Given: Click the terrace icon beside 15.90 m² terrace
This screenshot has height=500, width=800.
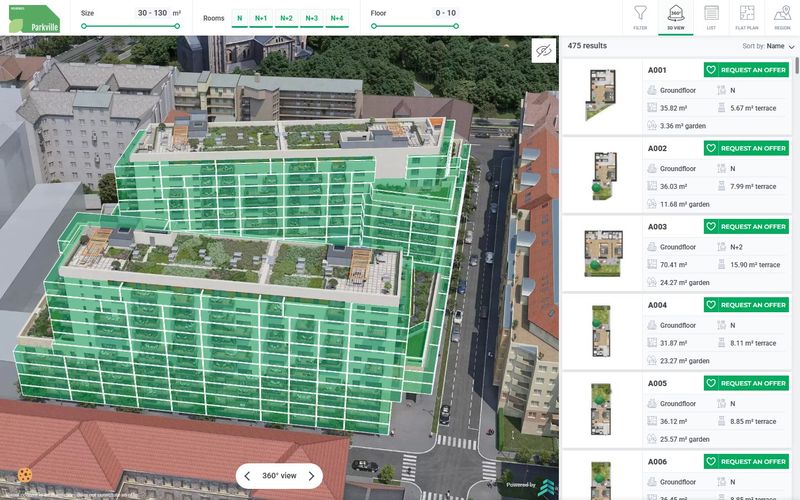Looking at the screenshot, I should pyautogui.click(x=721, y=264).
